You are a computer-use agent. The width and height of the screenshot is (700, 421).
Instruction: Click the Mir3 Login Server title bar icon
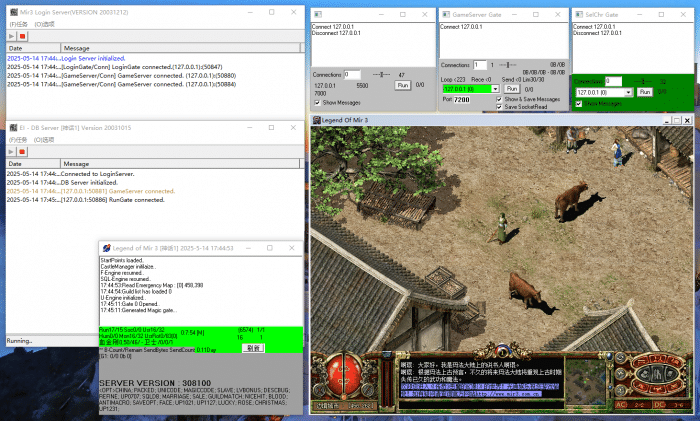pos(11,11)
